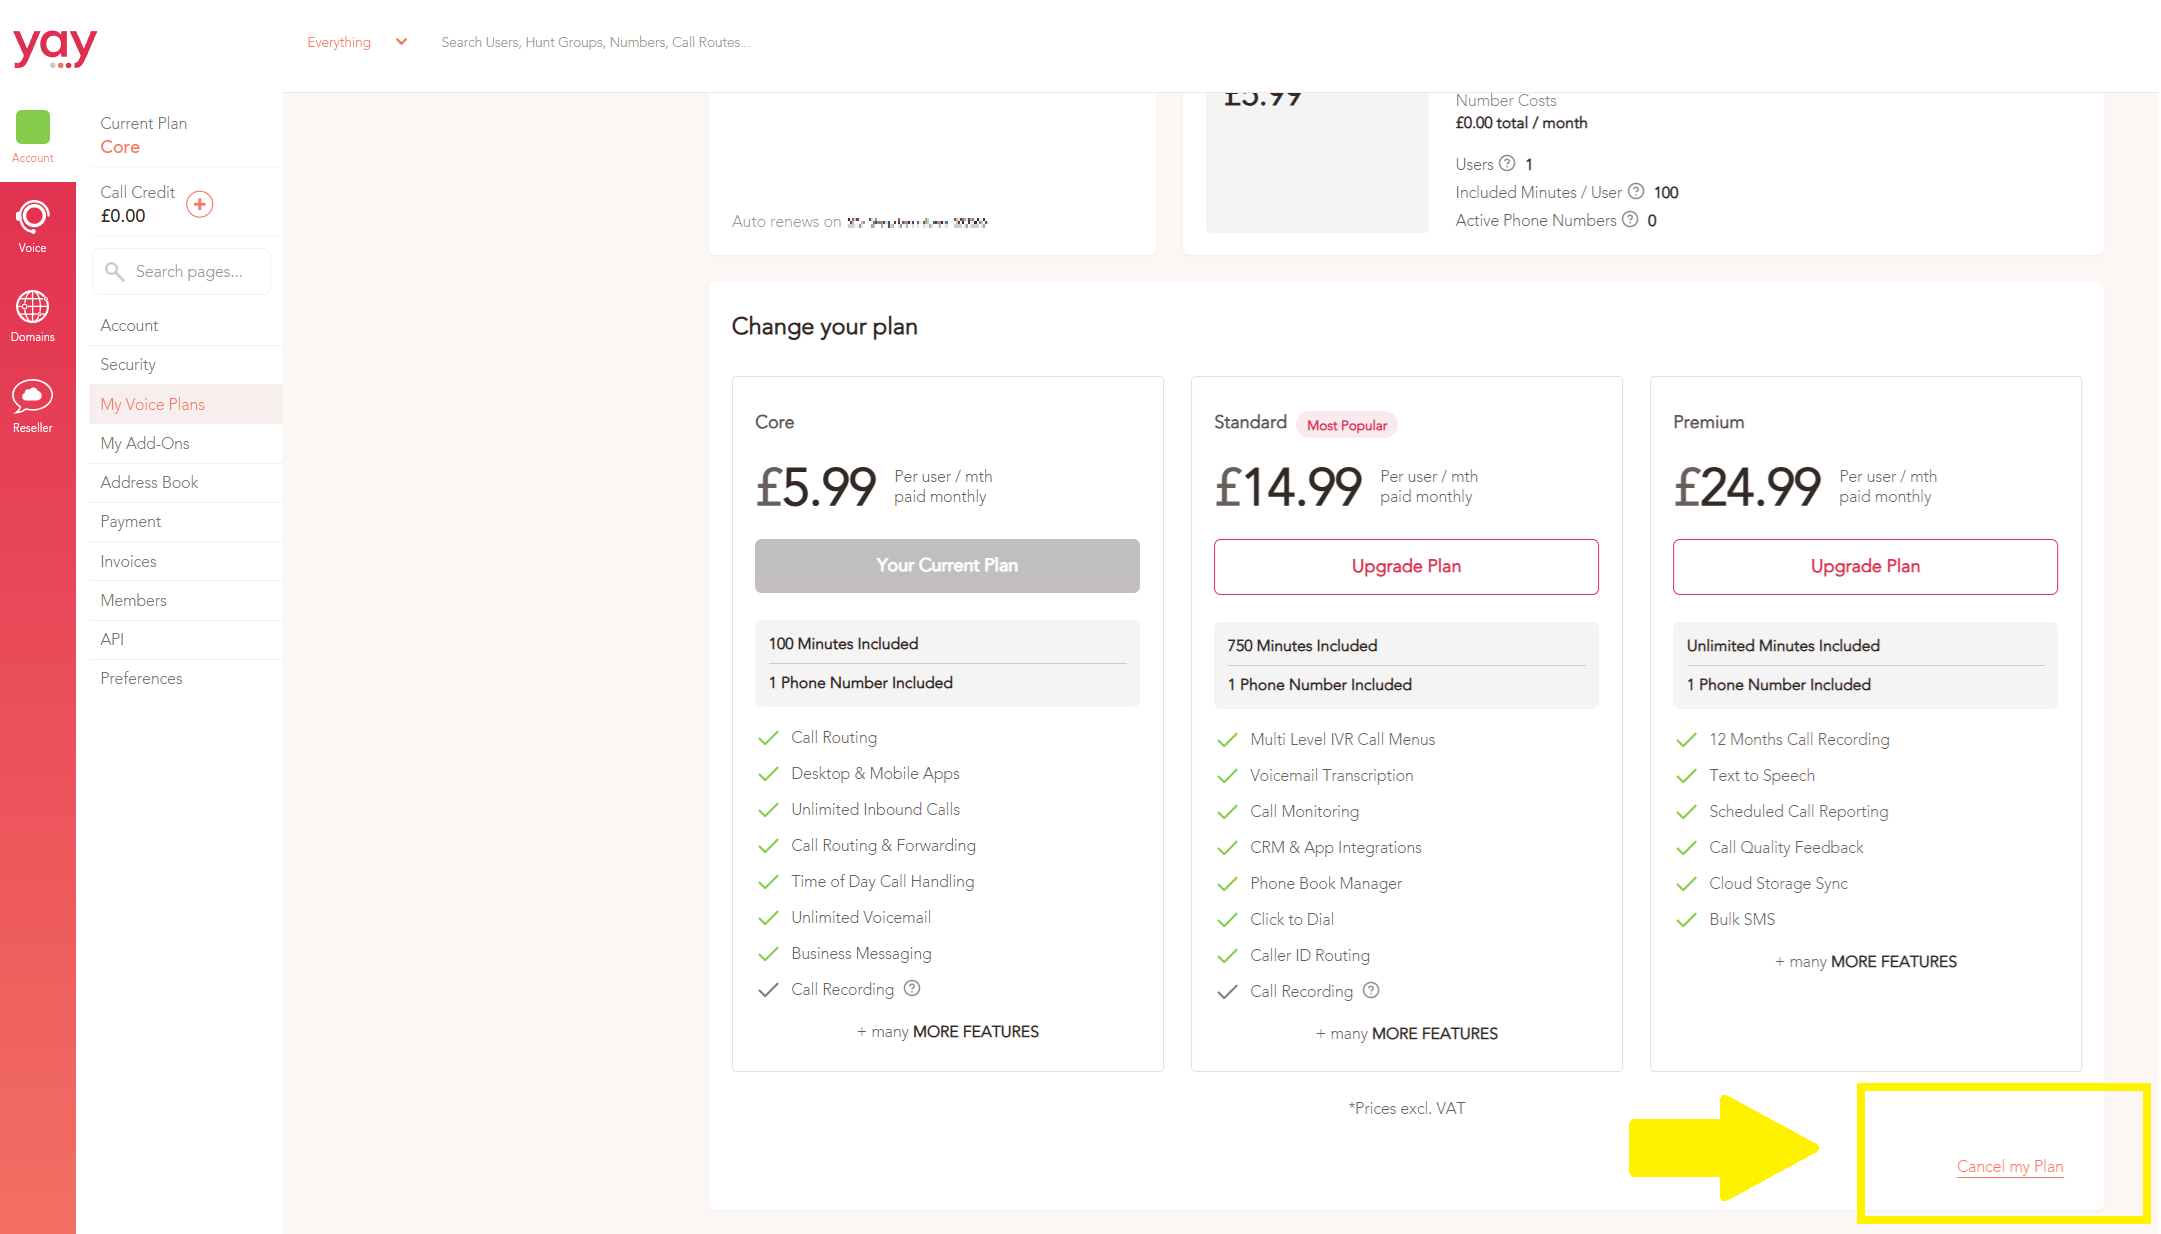Click the Yay logo

55,46
